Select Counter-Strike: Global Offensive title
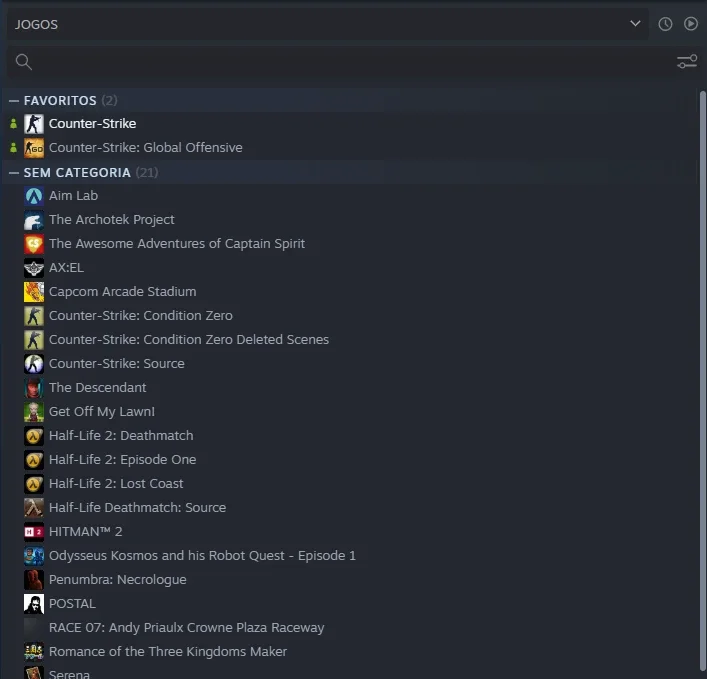 point(146,147)
